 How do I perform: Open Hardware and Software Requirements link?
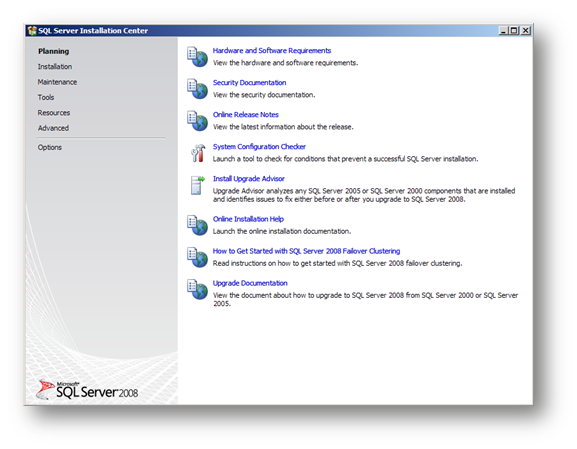coord(272,51)
